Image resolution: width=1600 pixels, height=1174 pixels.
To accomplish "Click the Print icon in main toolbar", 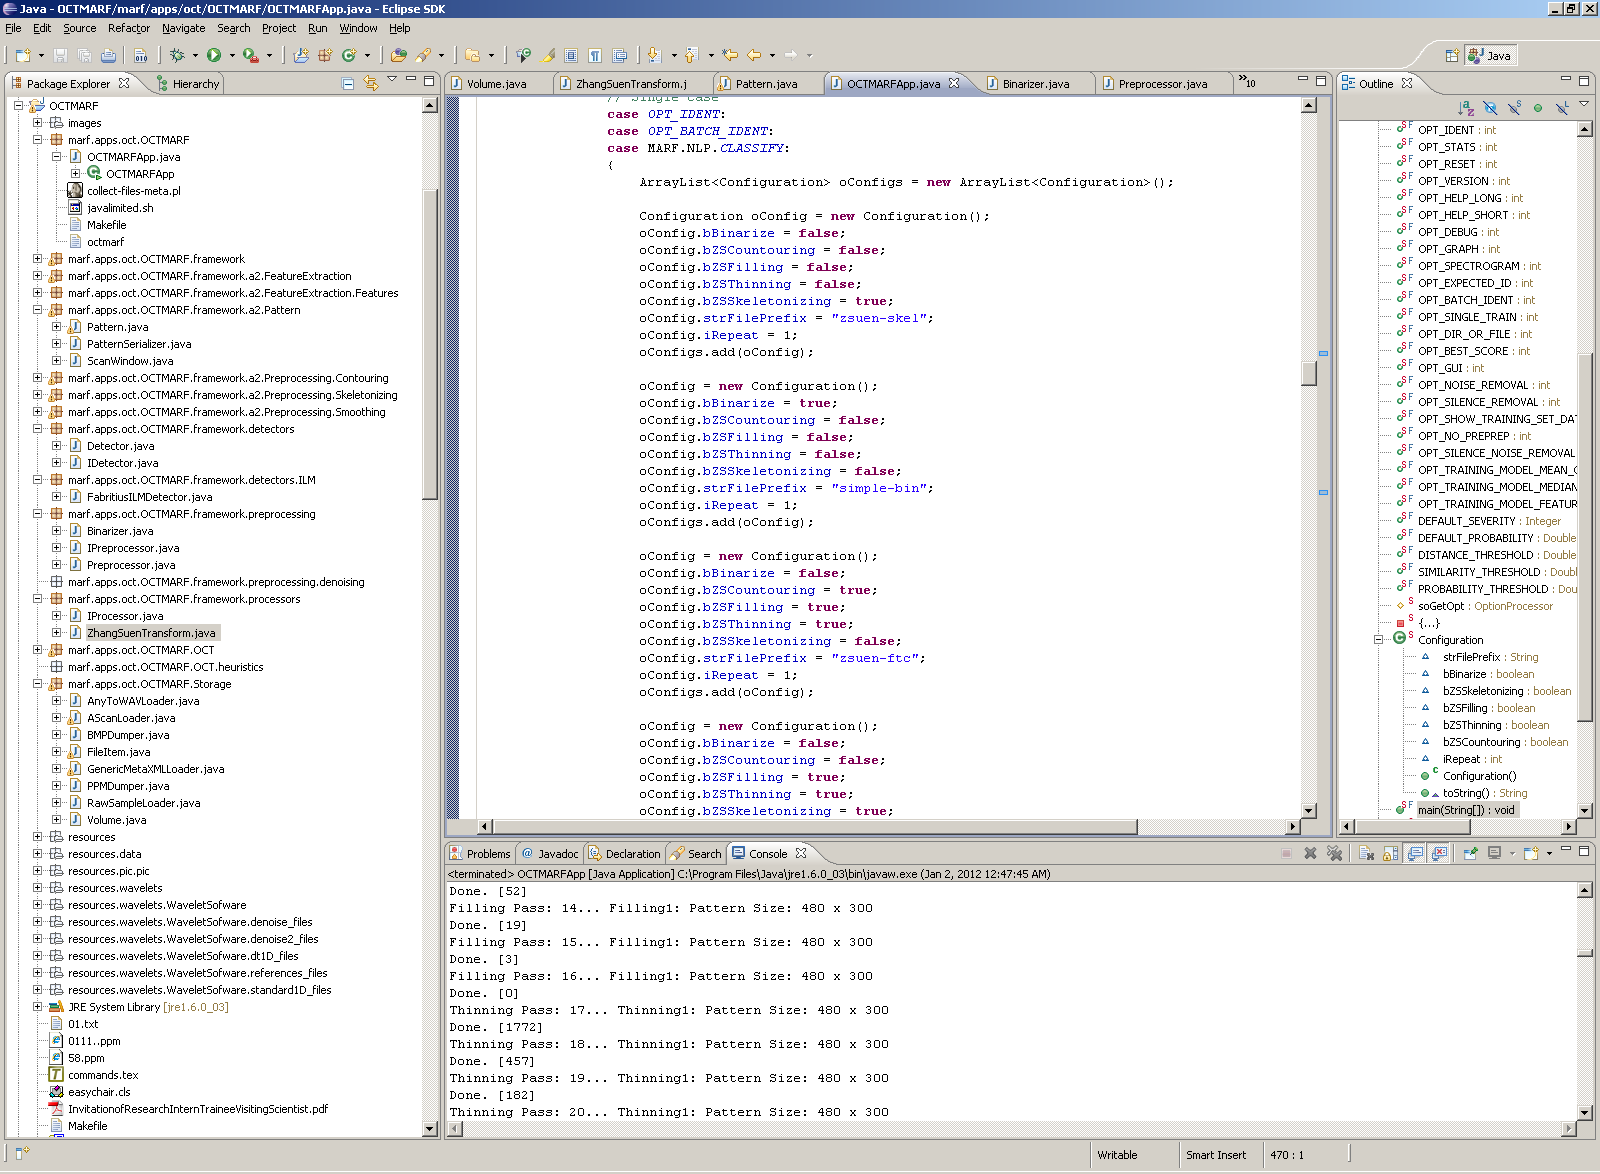I will [x=108, y=56].
